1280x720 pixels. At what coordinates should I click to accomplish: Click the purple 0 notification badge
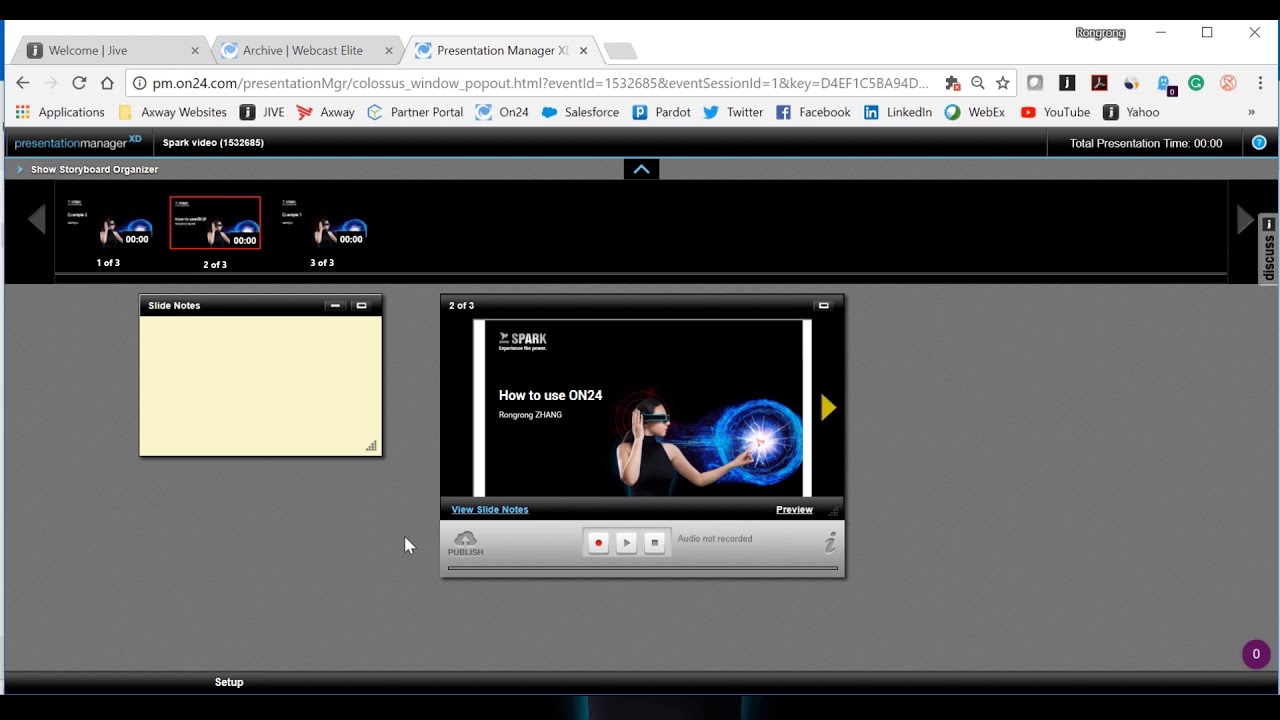click(1256, 654)
